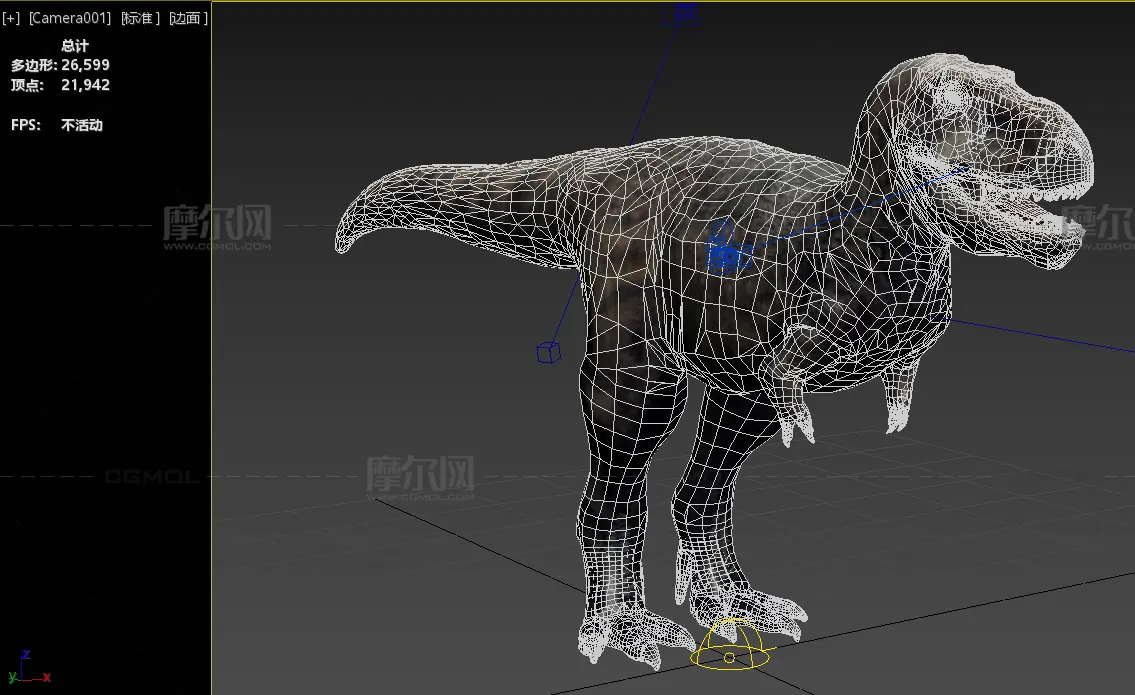Select the T-Rex tail tip mesh
Viewport: 1135px width, 695px height.
[x=347, y=230]
